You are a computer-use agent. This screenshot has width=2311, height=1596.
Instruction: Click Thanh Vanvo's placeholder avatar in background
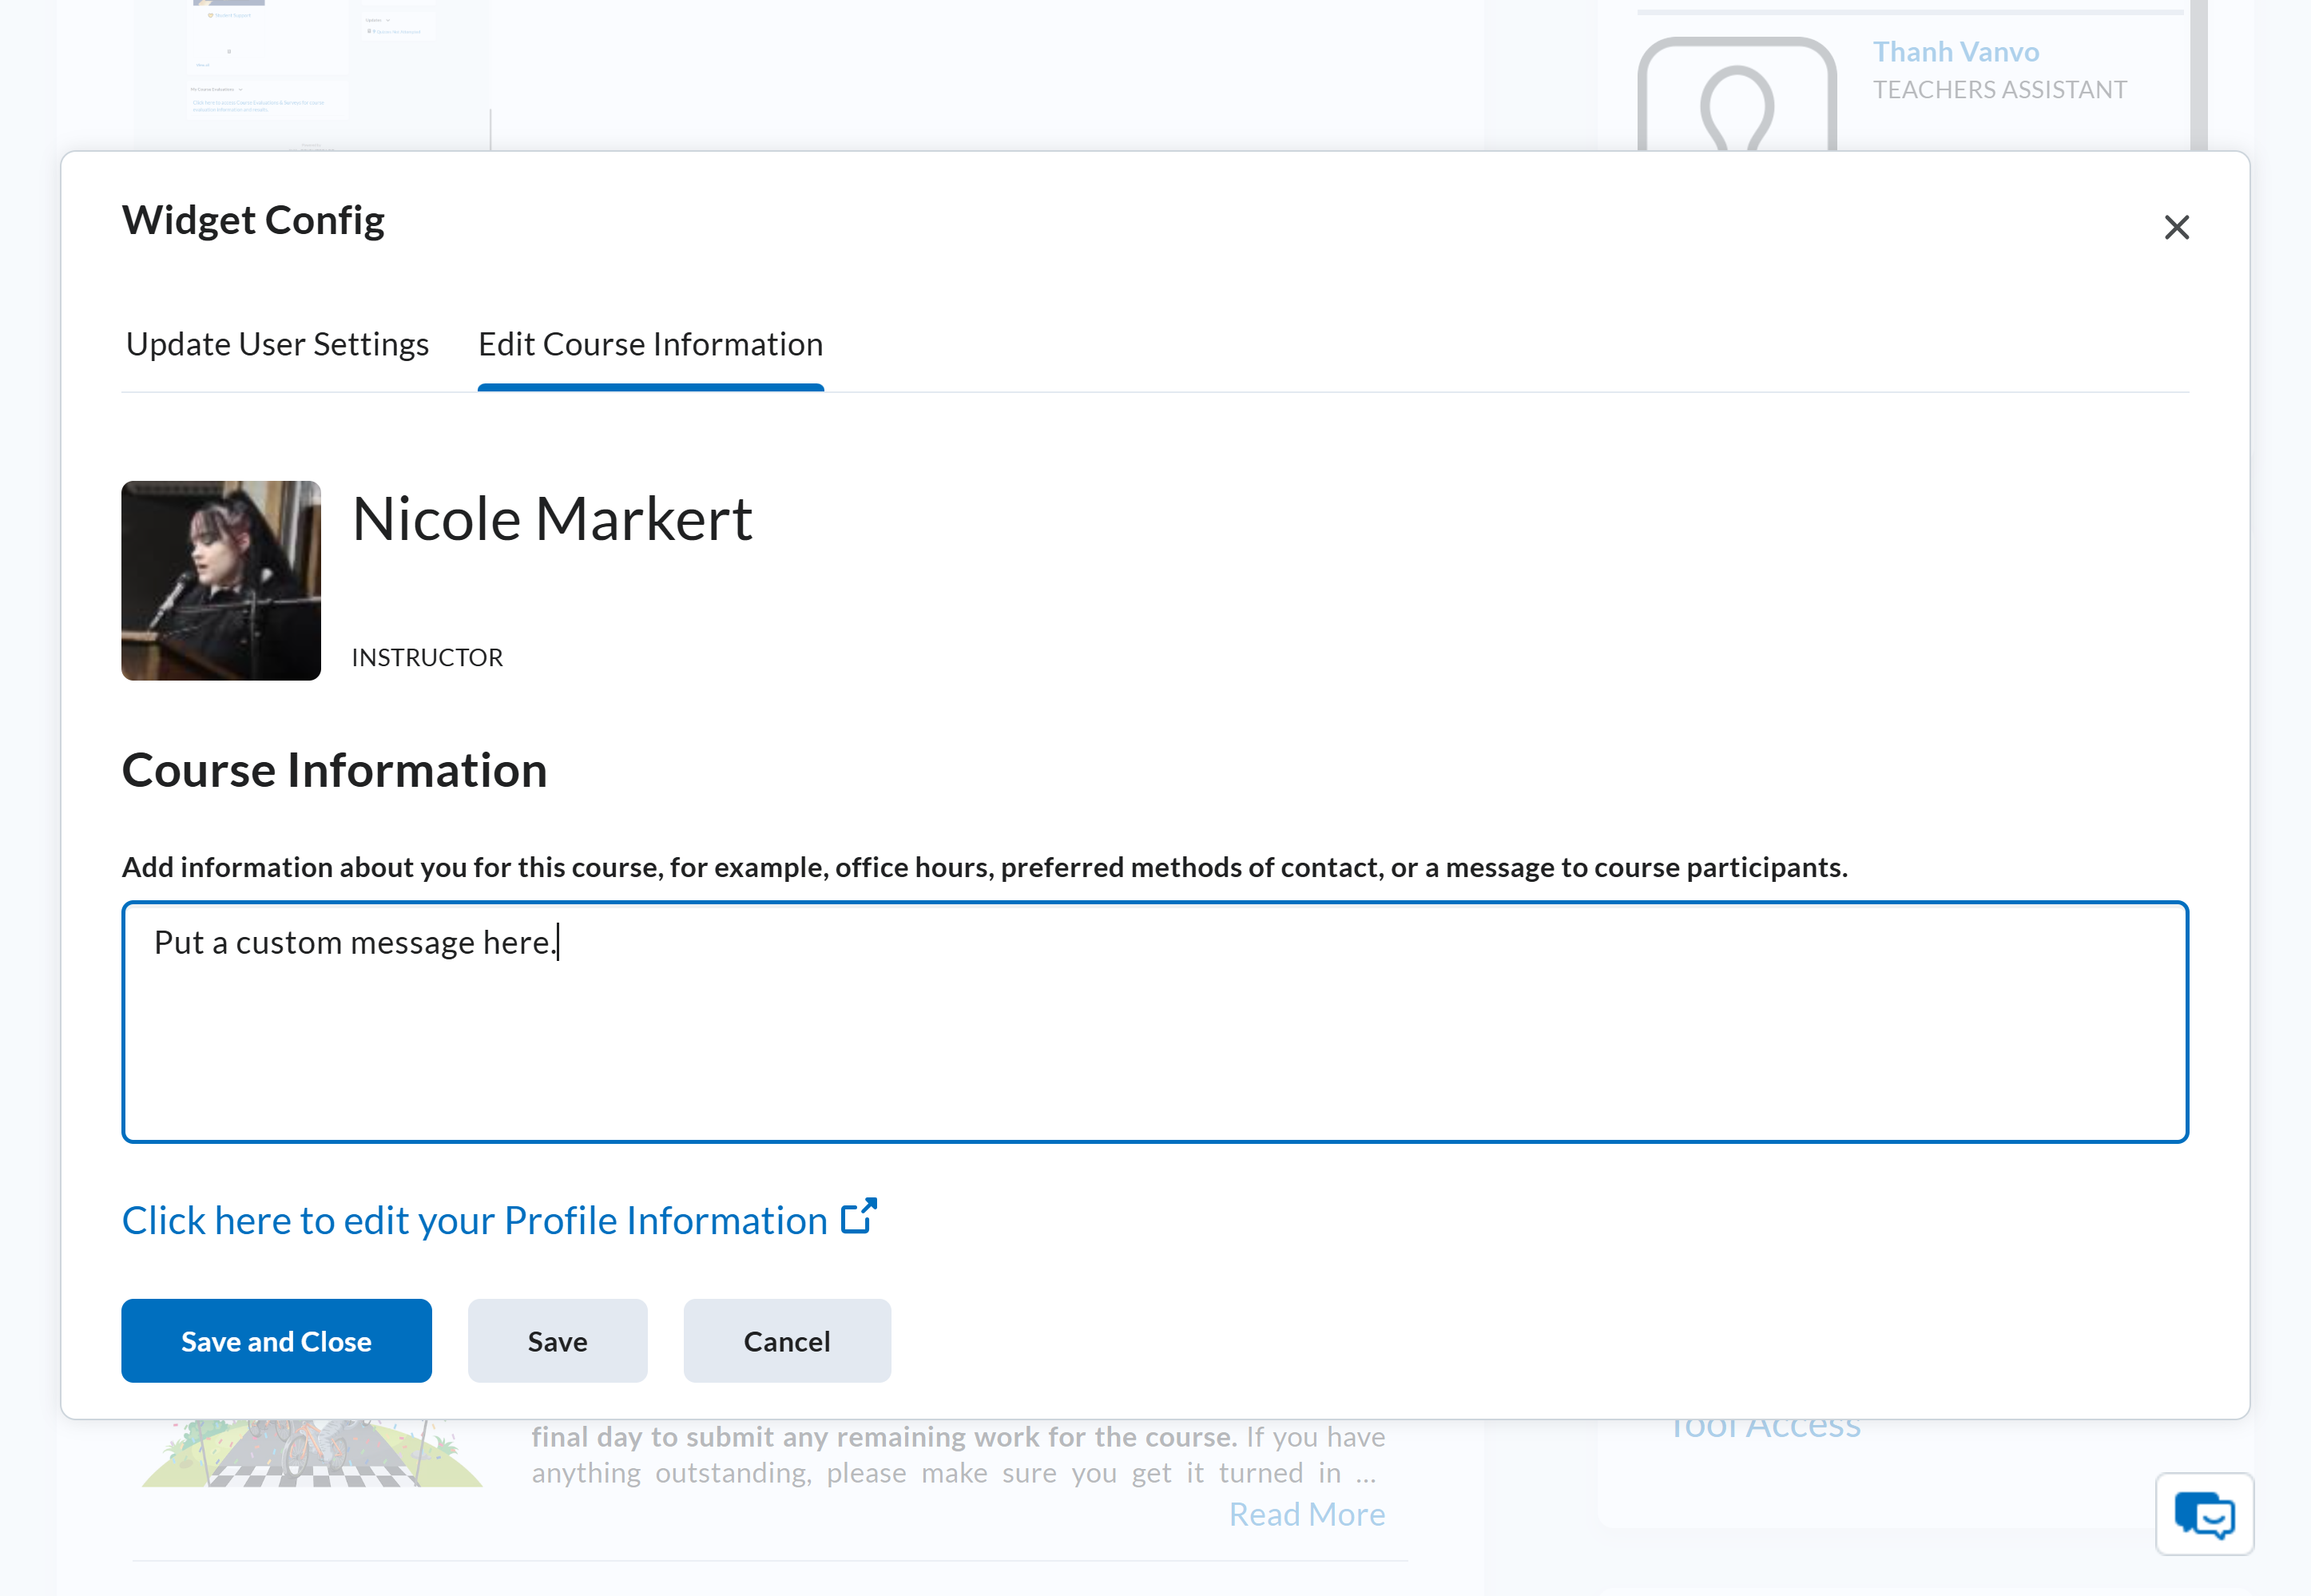tap(1736, 95)
